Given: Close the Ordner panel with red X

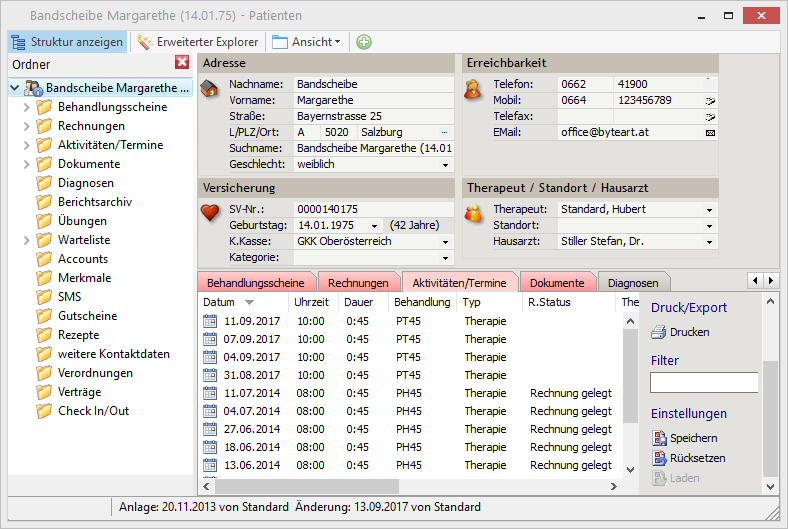Looking at the screenshot, I should coord(182,63).
